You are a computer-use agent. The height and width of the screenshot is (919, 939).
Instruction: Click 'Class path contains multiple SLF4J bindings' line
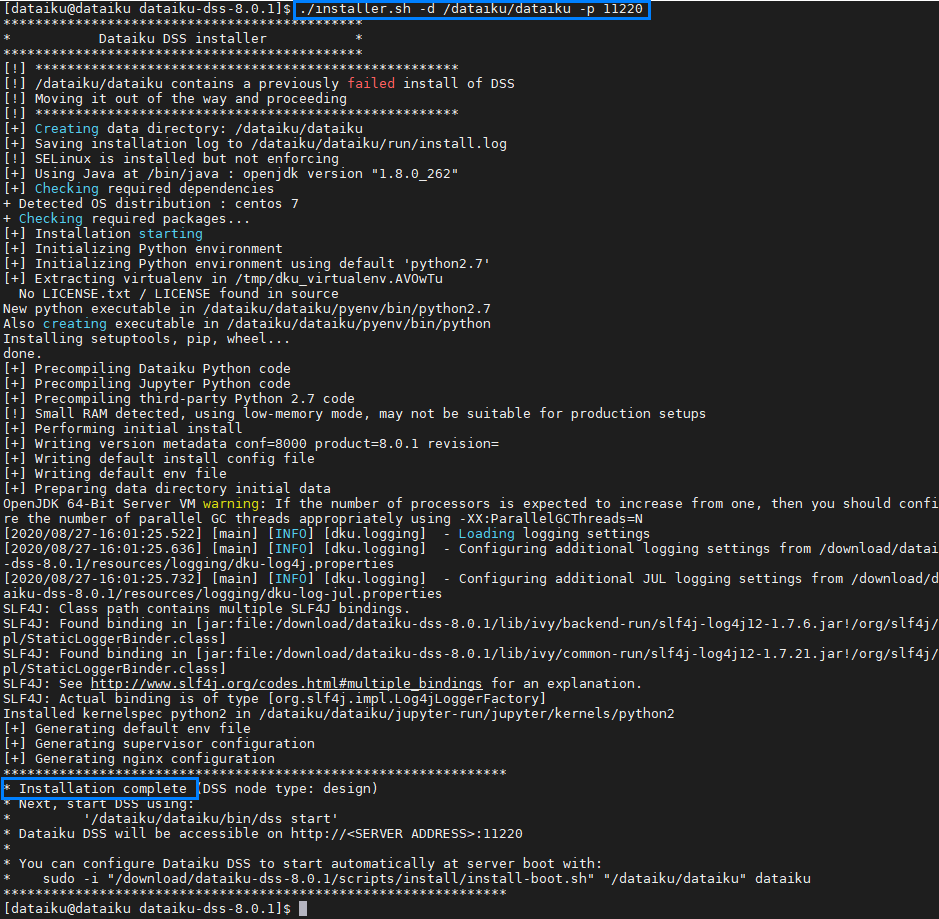click(x=207, y=608)
